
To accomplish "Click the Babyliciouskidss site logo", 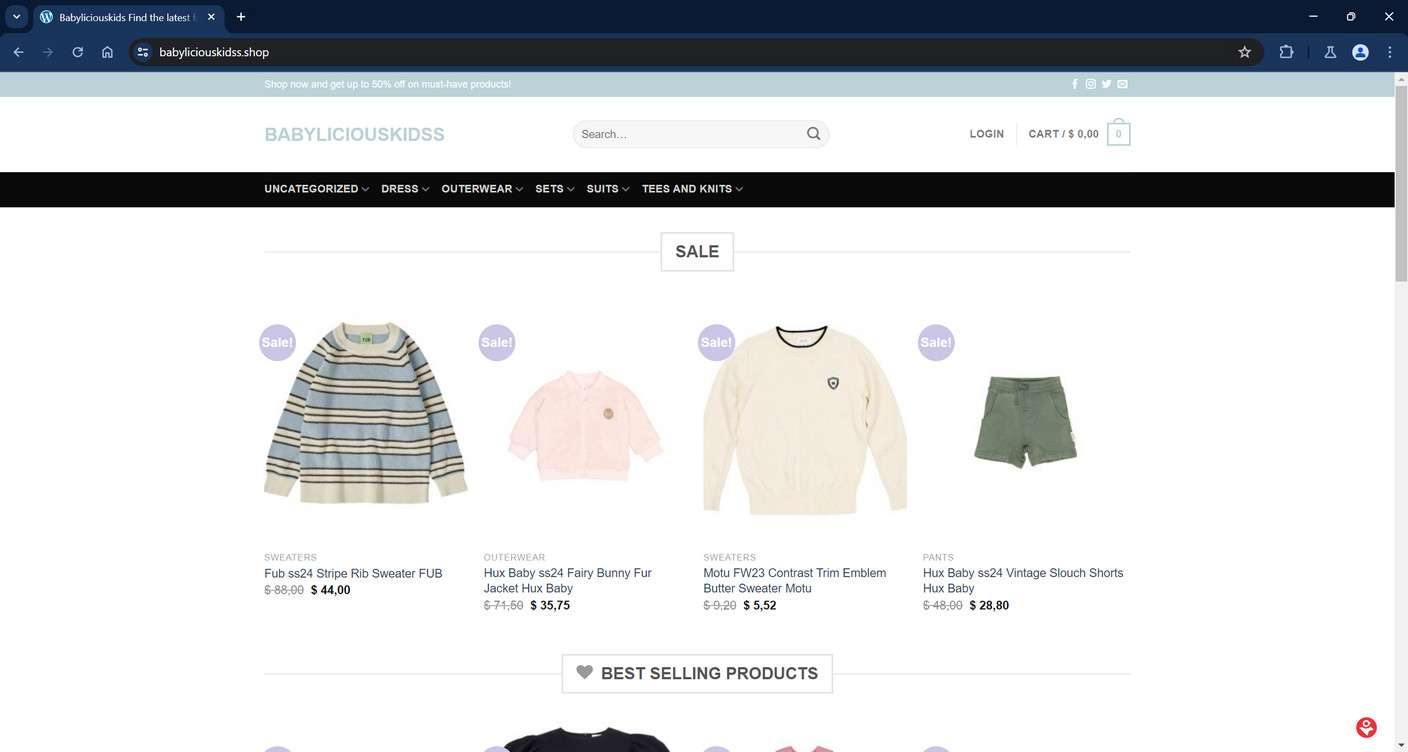I will click(354, 134).
